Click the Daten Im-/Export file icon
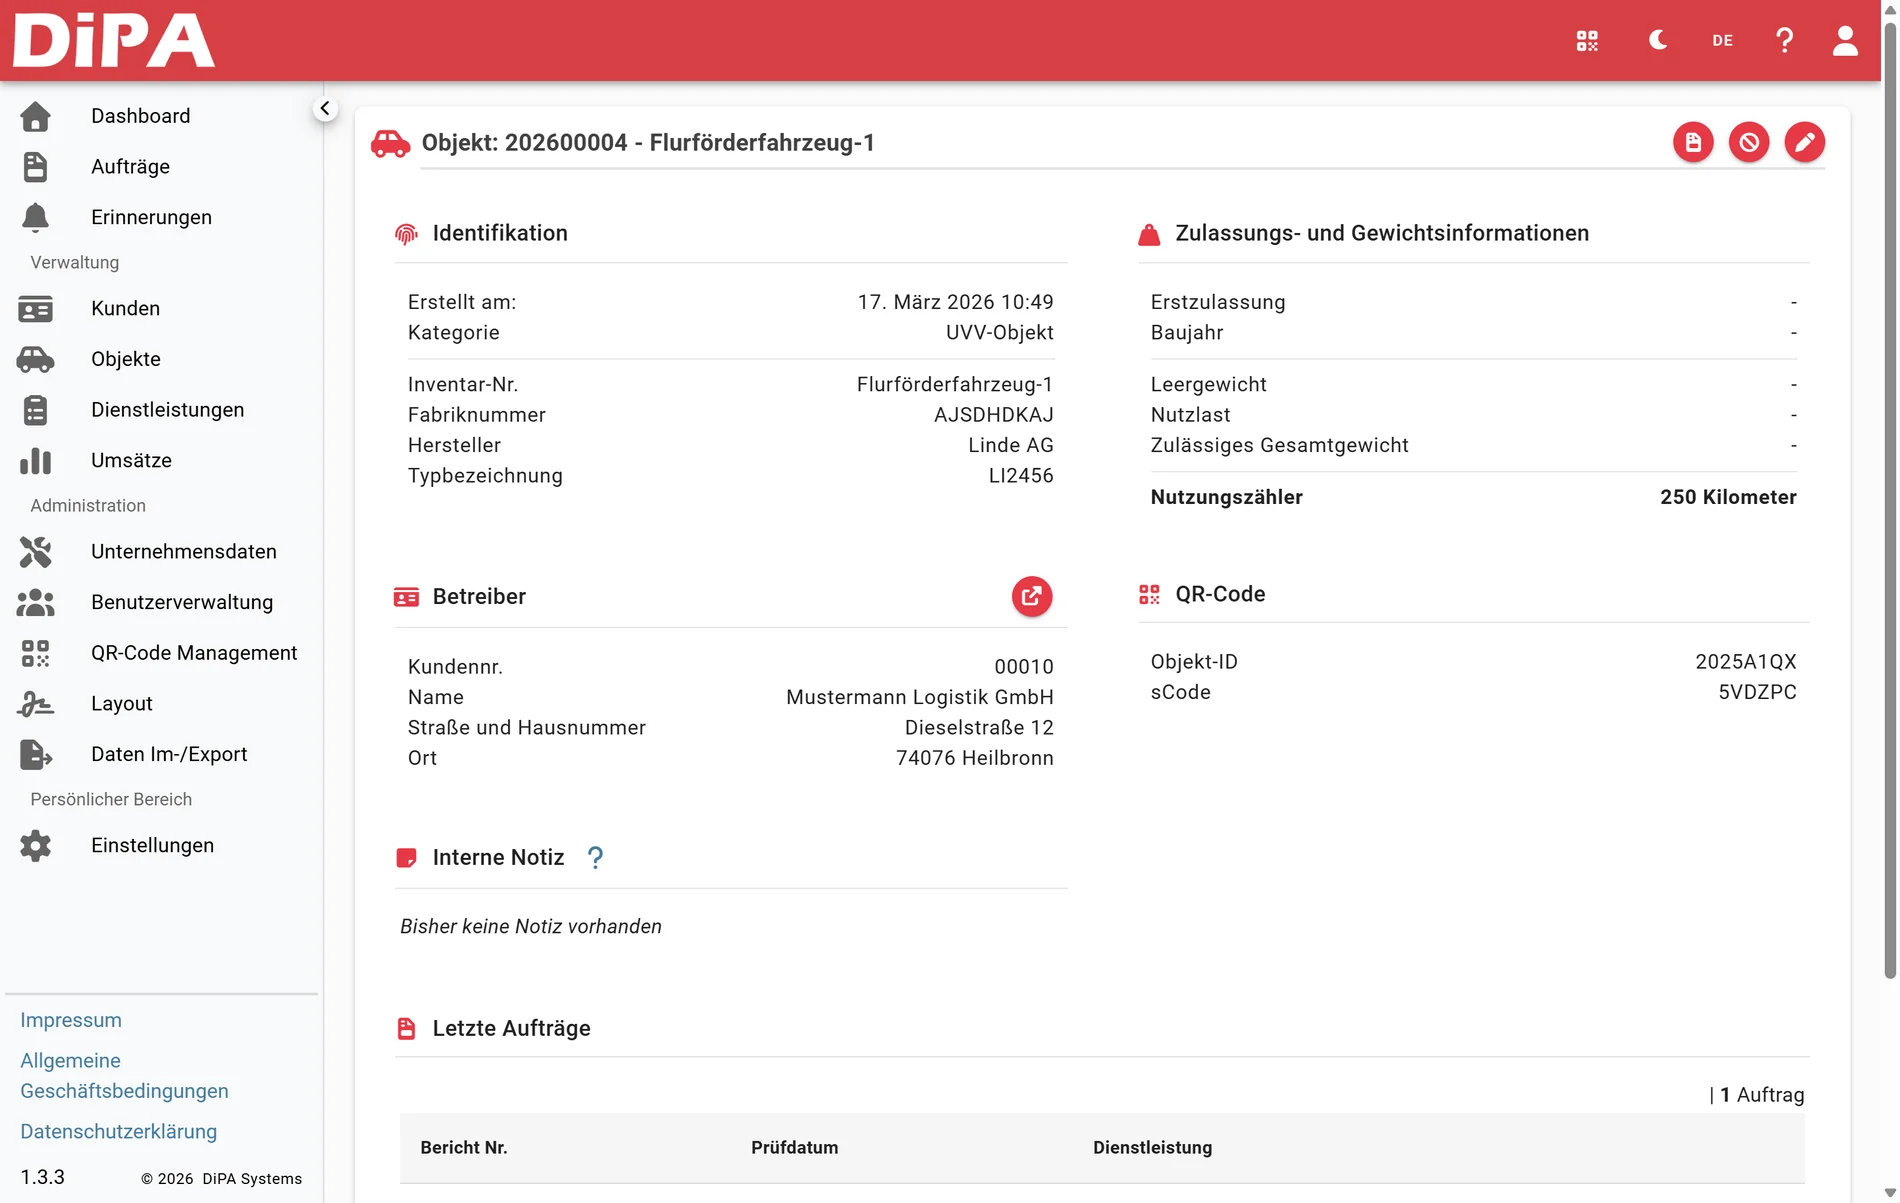The height and width of the screenshot is (1203, 1900). pyautogui.click(x=36, y=755)
